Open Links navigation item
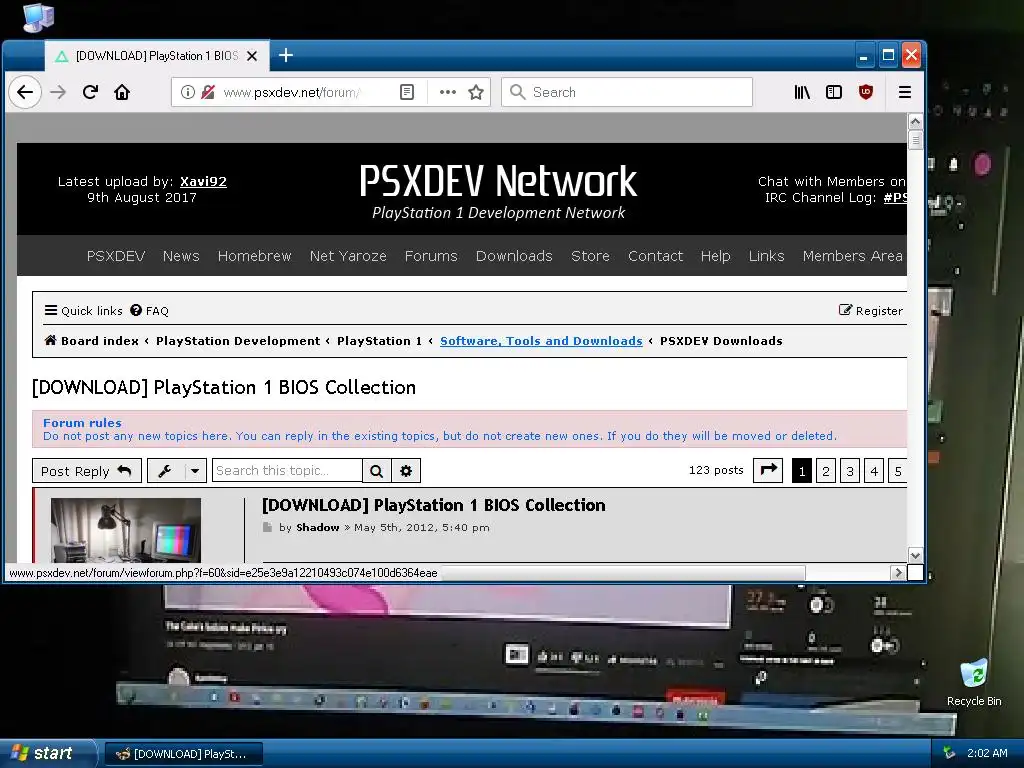The height and width of the screenshot is (768, 1024). 766,256
